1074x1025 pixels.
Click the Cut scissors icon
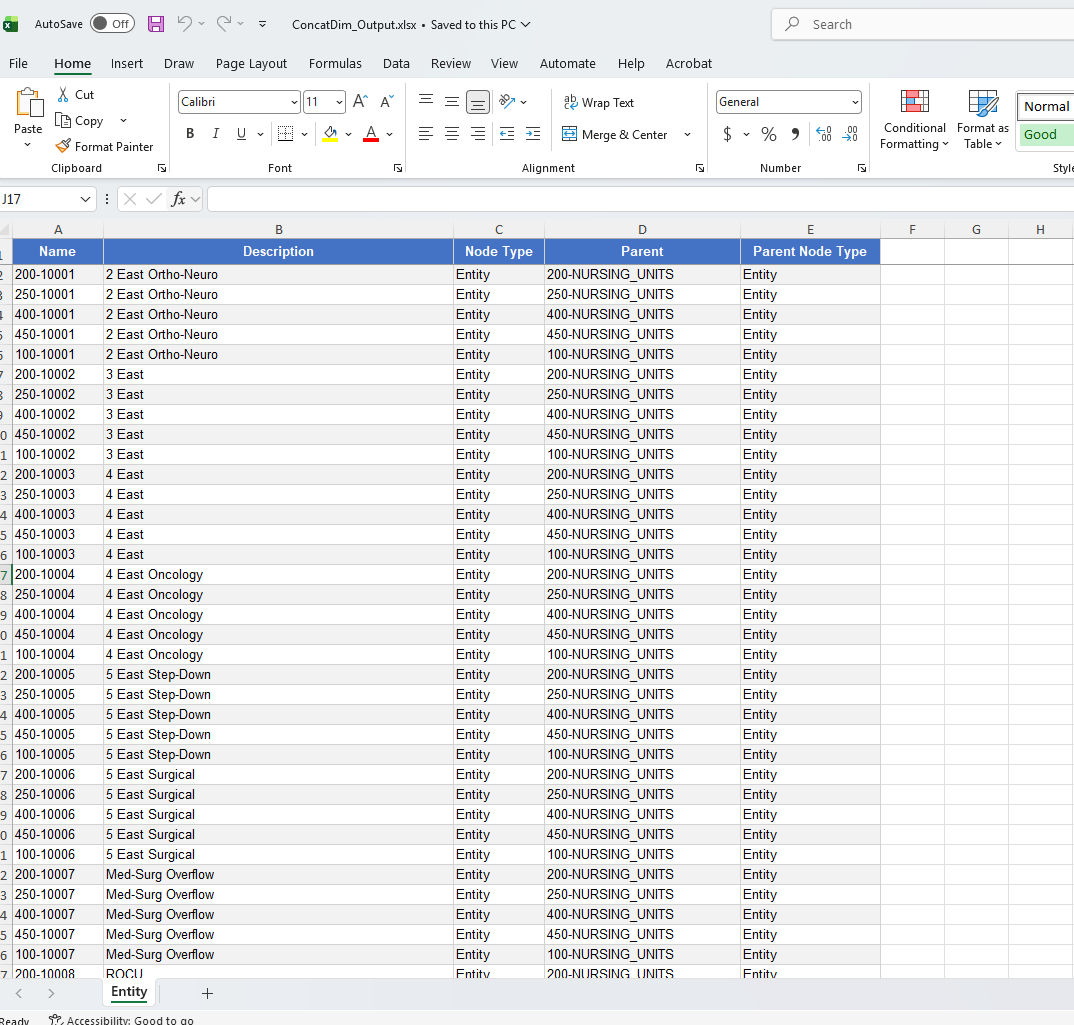tap(63, 95)
